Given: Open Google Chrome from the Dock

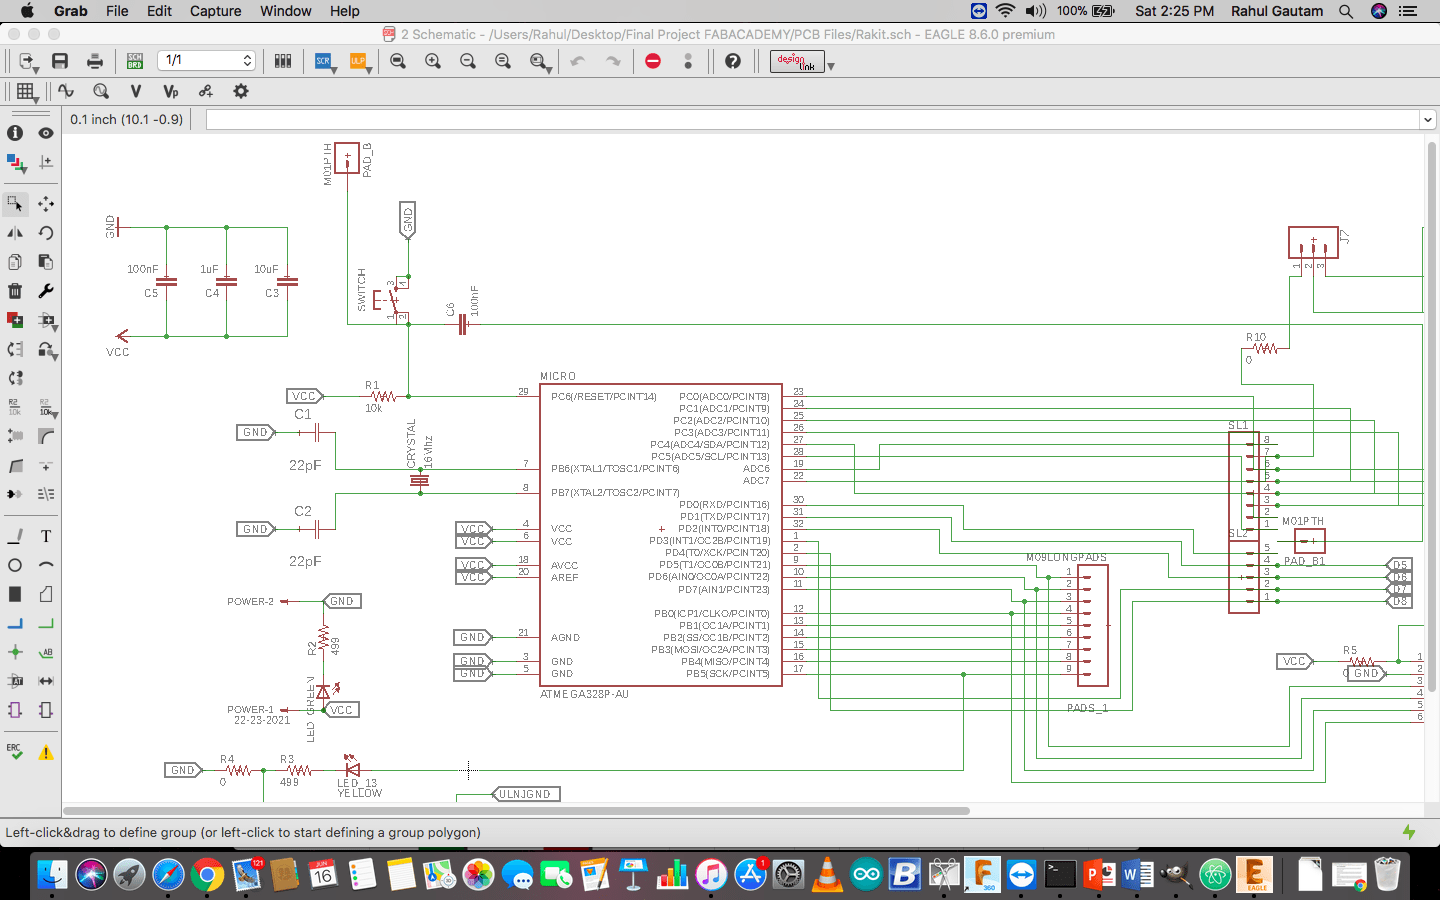Looking at the screenshot, I should (x=207, y=875).
